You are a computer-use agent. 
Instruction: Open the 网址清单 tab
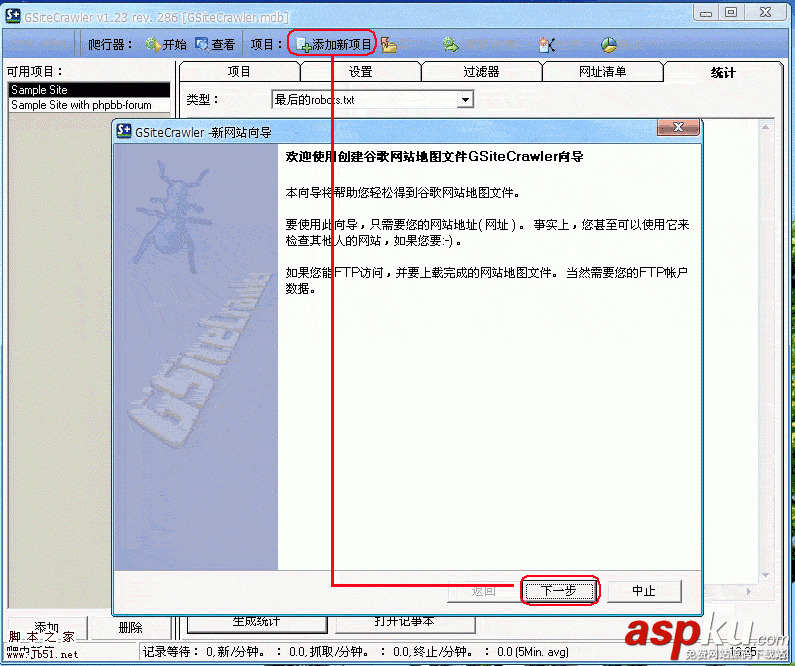(x=602, y=71)
